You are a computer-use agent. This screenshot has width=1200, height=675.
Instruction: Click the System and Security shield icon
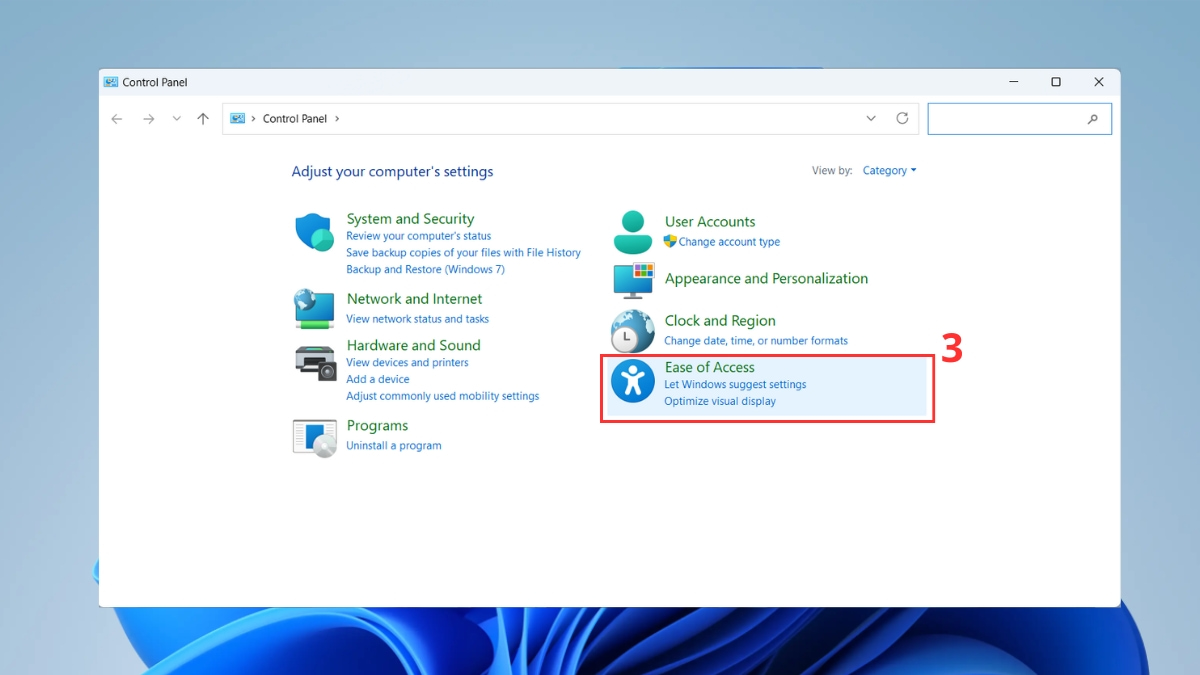tap(314, 232)
